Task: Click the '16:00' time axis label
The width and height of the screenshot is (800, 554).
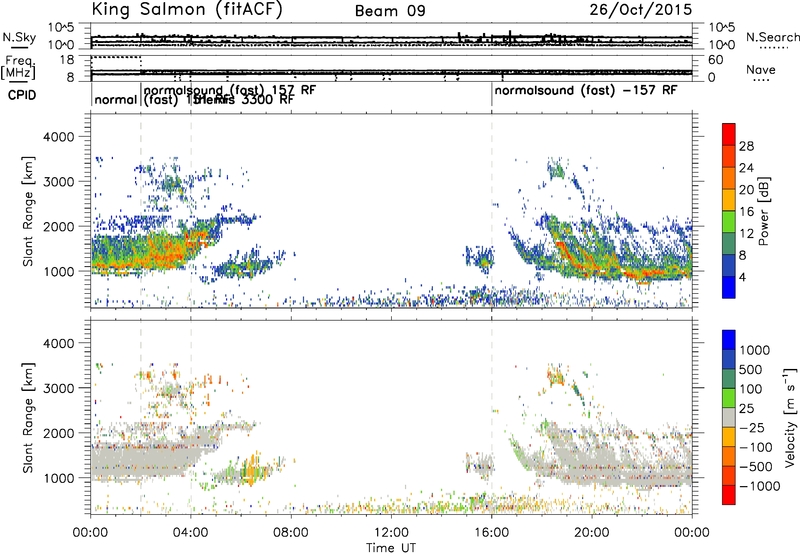Action: coord(492,533)
